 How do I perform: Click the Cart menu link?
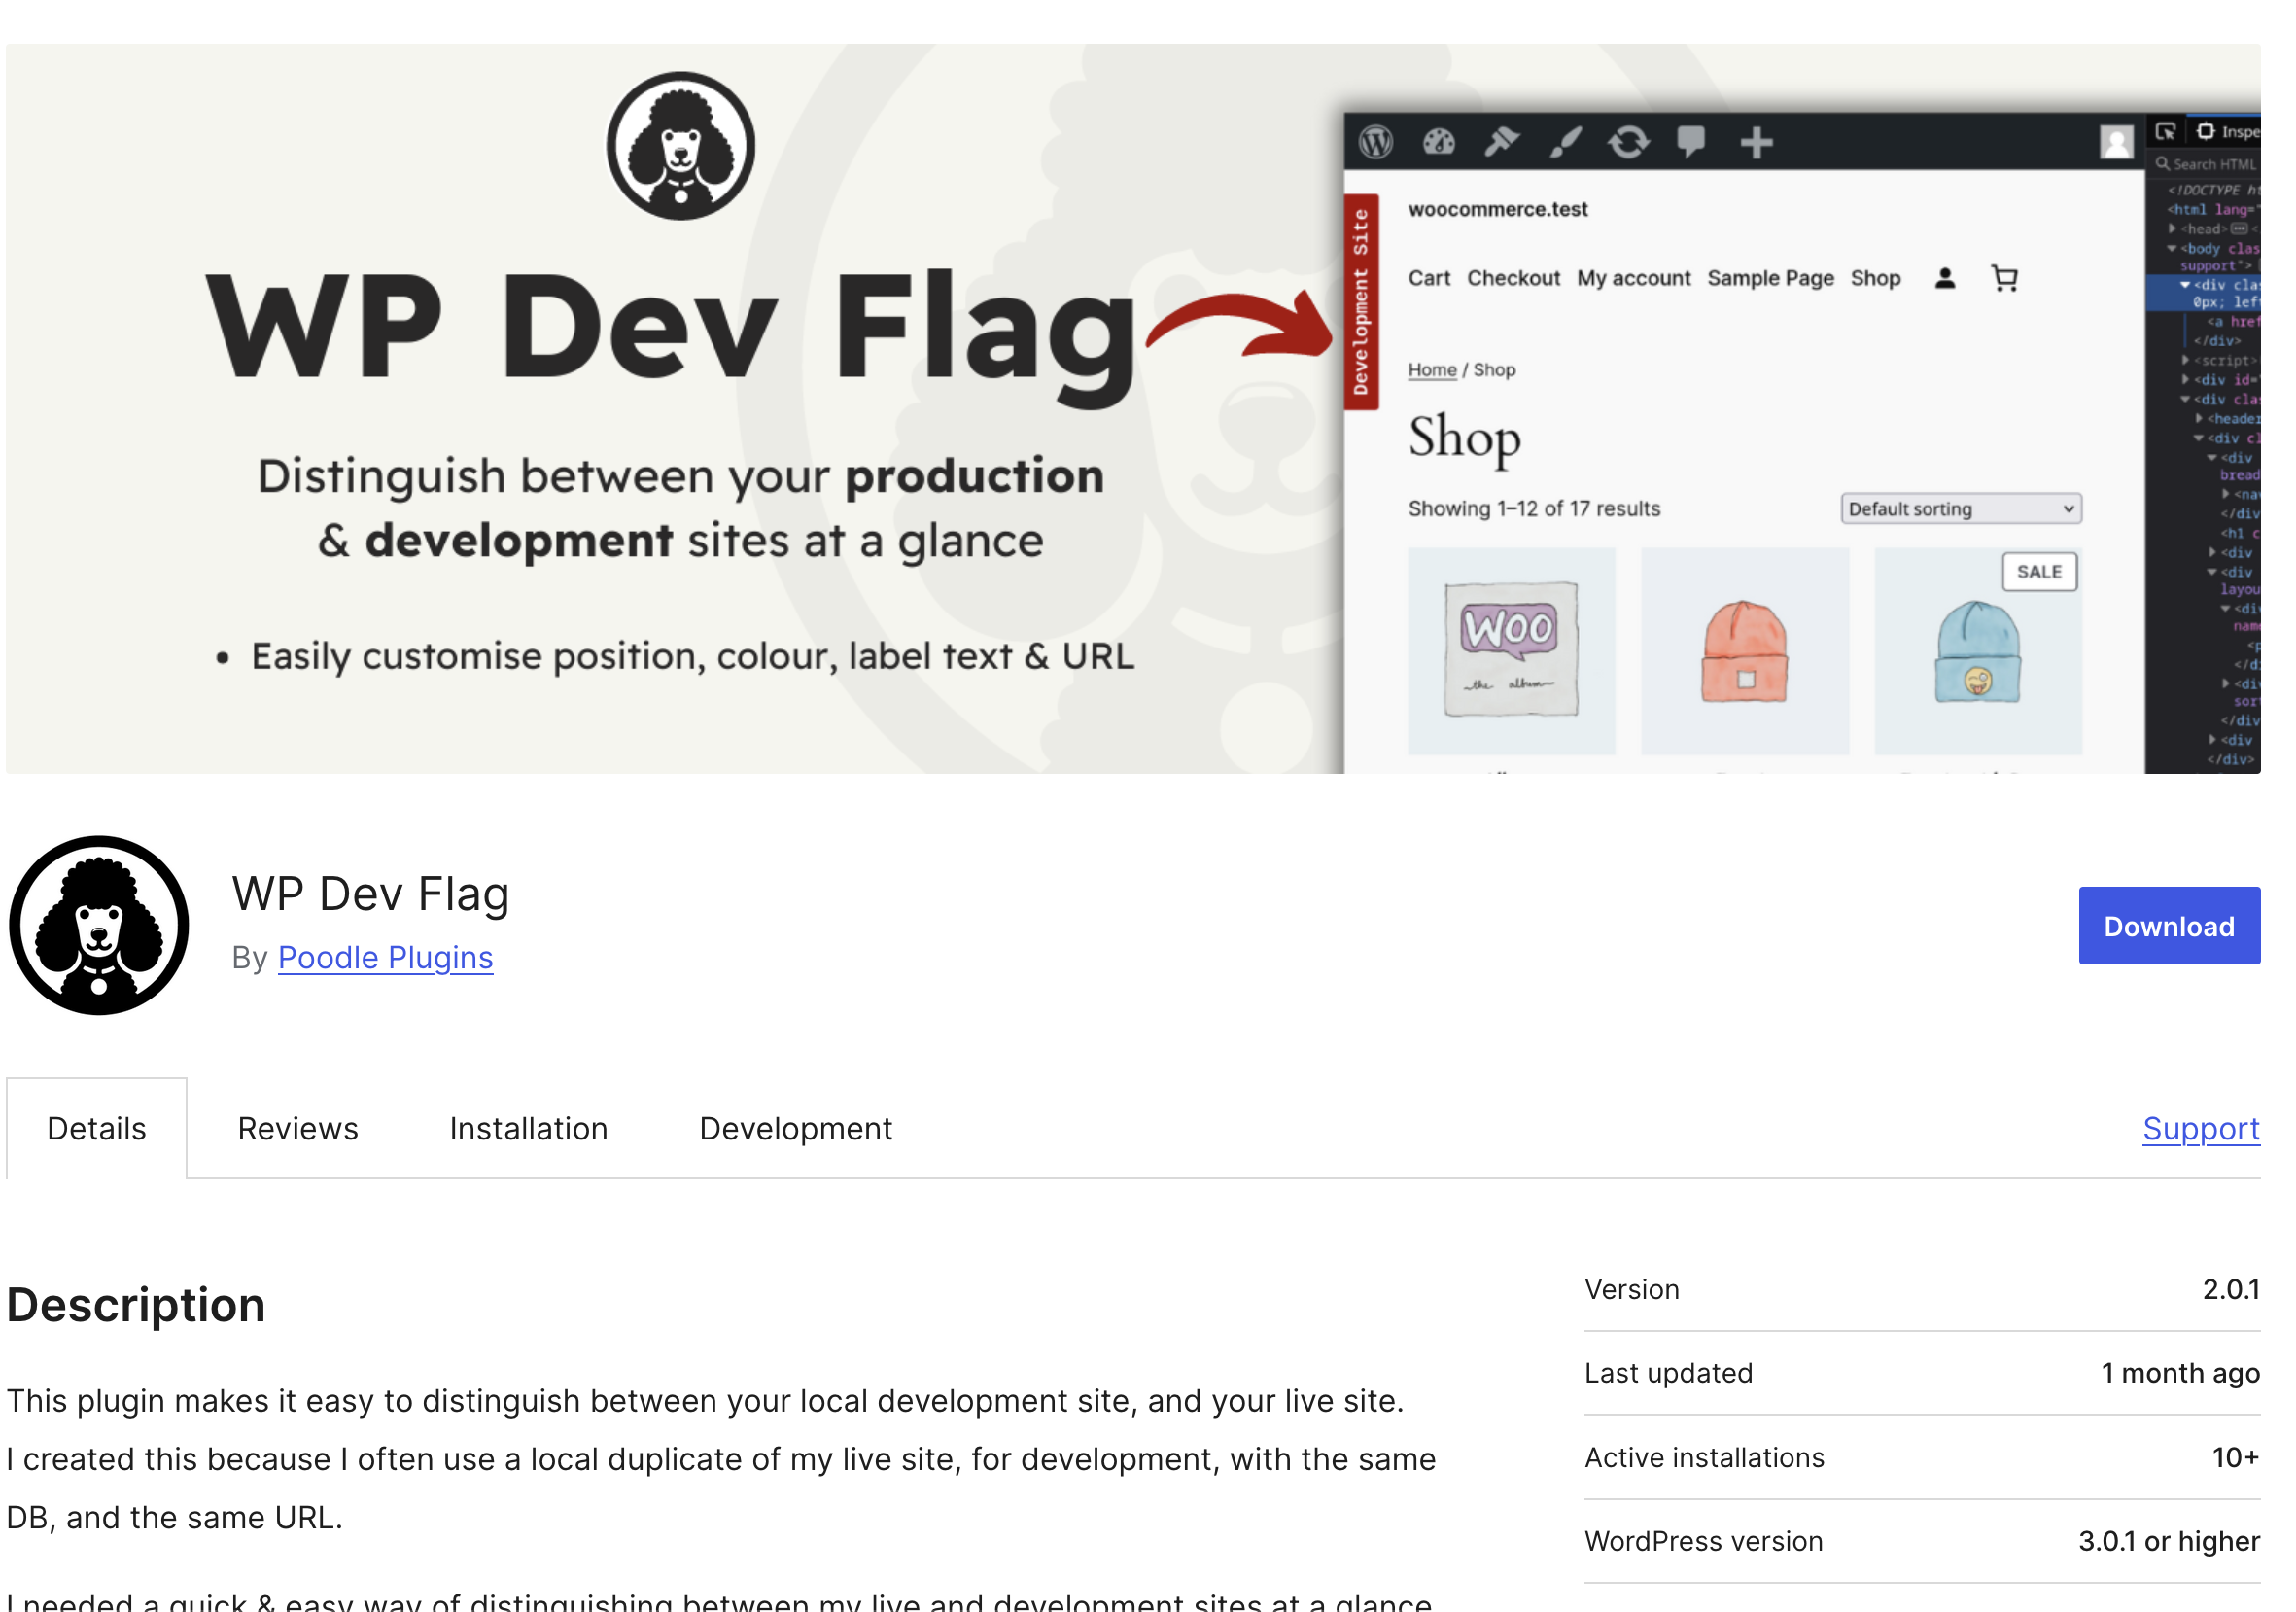tap(1429, 278)
